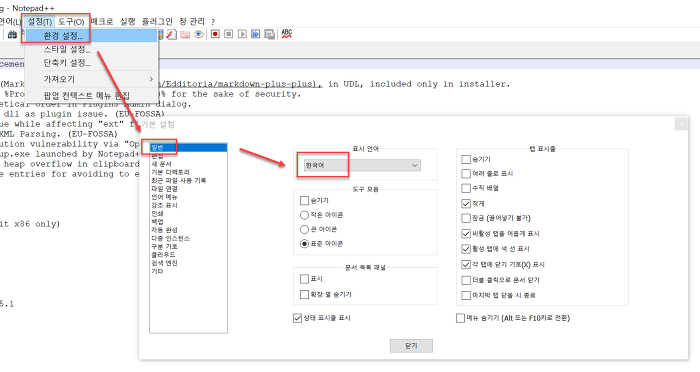Select 검색 엔진 in the category list
This screenshot has width=700, height=372.
pyautogui.click(x=164, y=263)
